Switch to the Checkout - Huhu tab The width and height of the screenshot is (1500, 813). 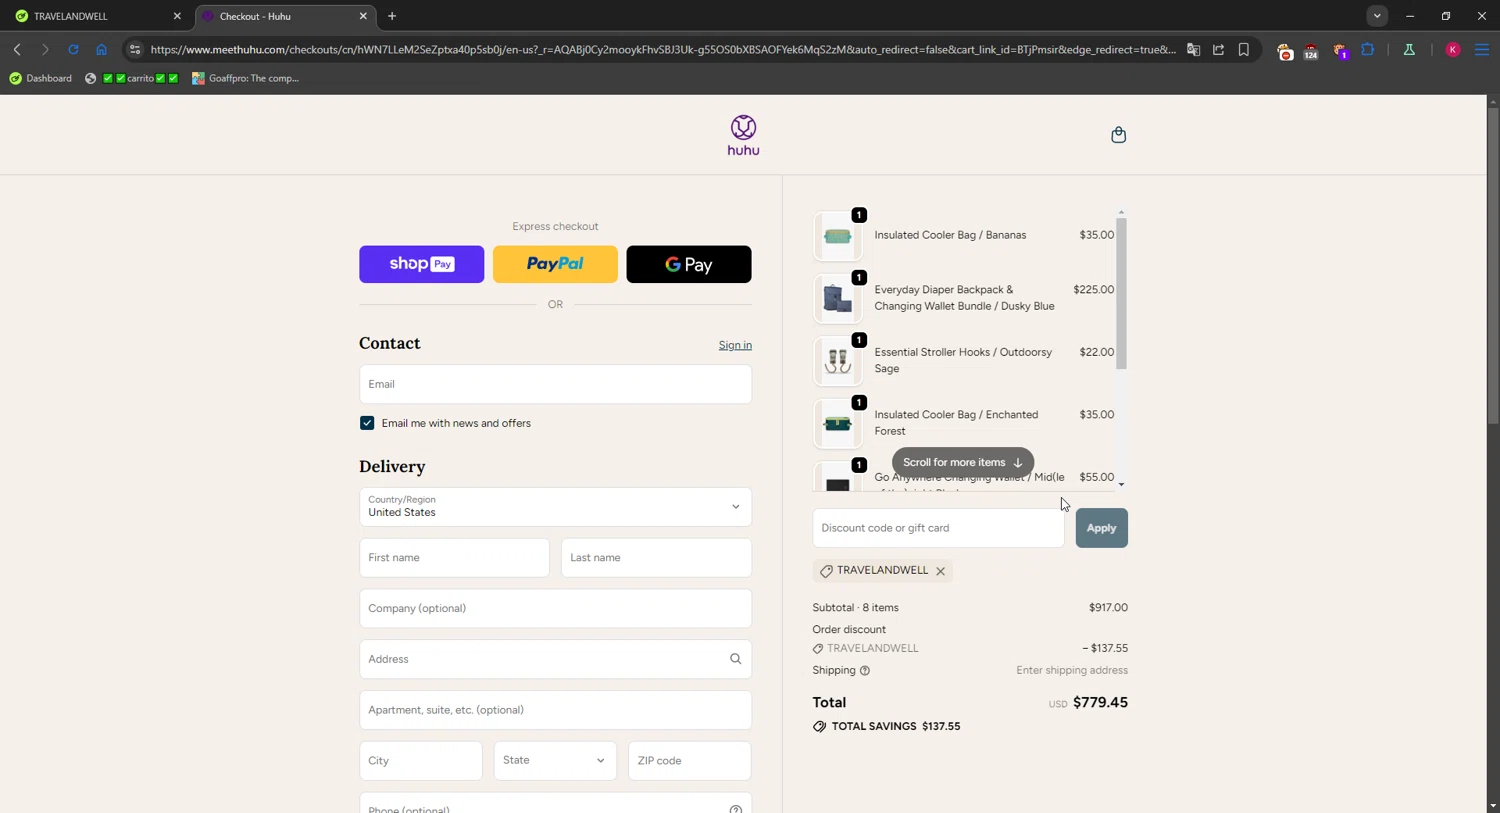coord(284,16)
